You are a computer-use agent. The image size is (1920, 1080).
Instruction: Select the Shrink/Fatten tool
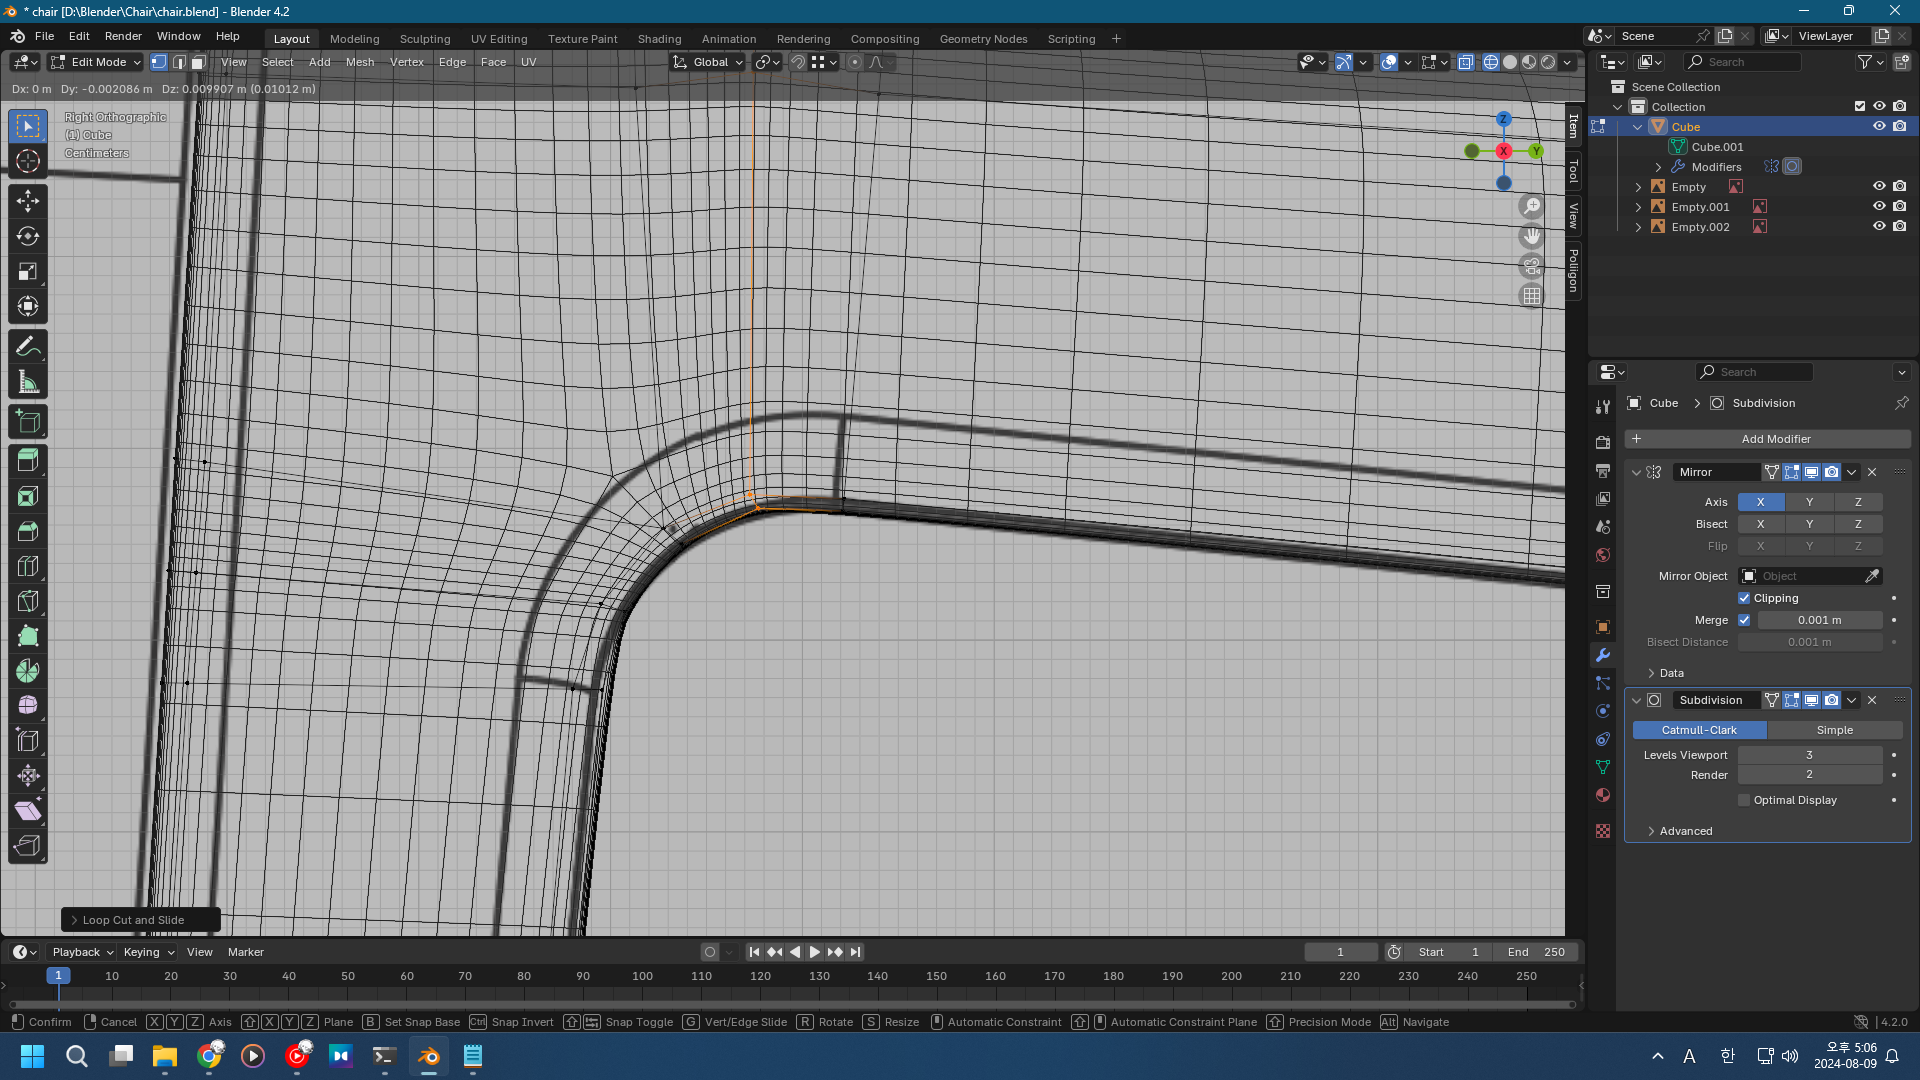(28, 776)
